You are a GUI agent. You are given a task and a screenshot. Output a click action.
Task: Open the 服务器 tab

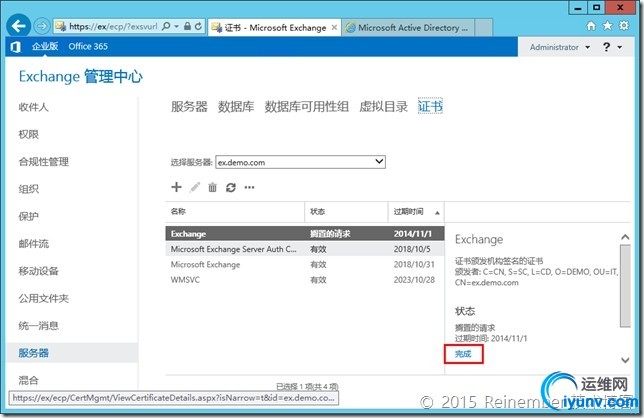(189, 107)
